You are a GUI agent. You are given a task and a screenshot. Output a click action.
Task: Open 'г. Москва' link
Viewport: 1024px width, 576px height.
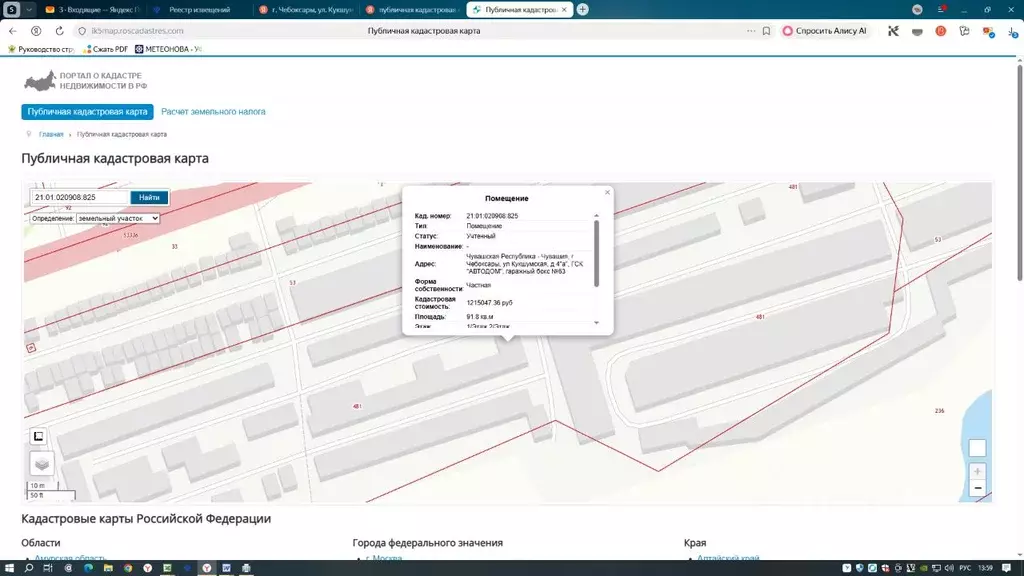point(383,558)
